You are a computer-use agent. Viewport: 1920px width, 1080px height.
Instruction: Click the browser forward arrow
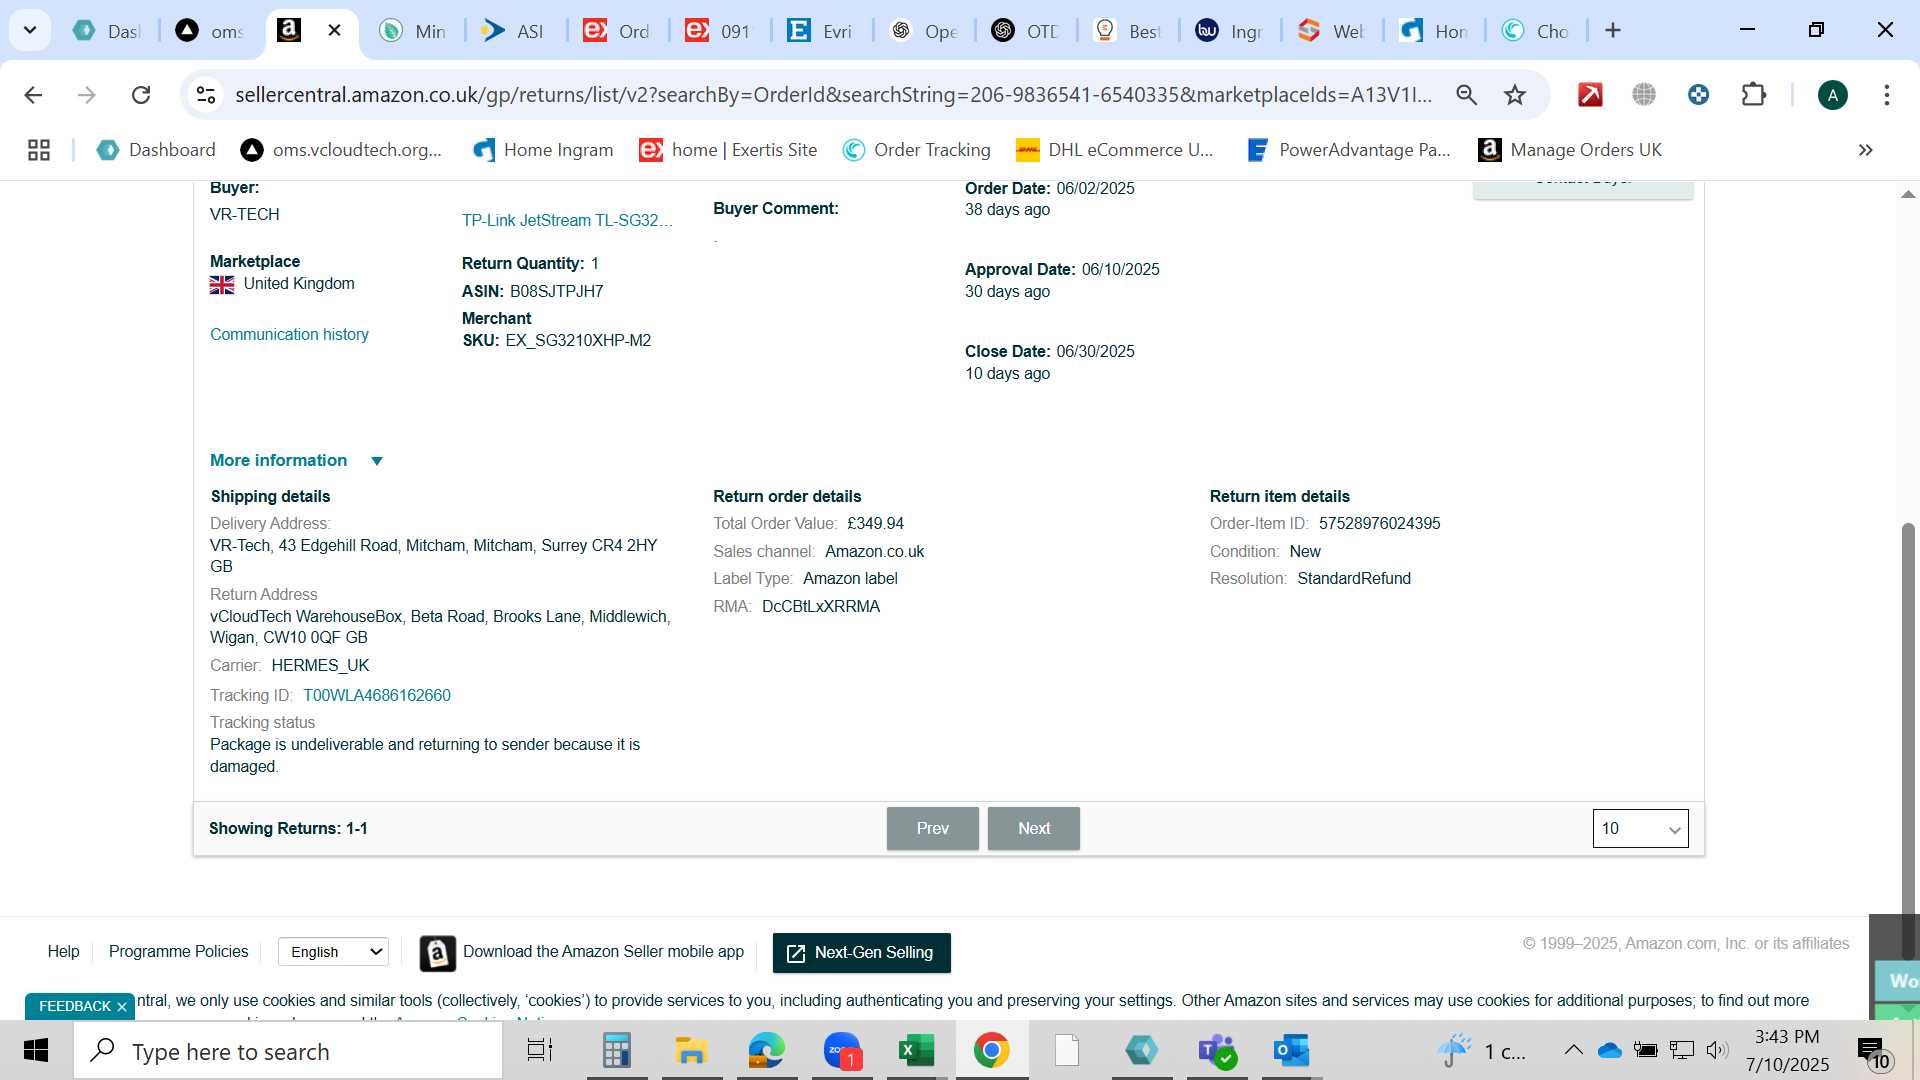point(87,95)
